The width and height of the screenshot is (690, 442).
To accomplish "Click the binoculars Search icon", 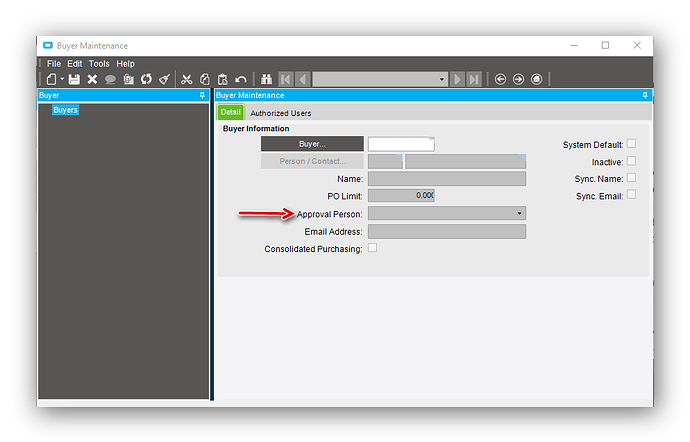I will (266, 79).
